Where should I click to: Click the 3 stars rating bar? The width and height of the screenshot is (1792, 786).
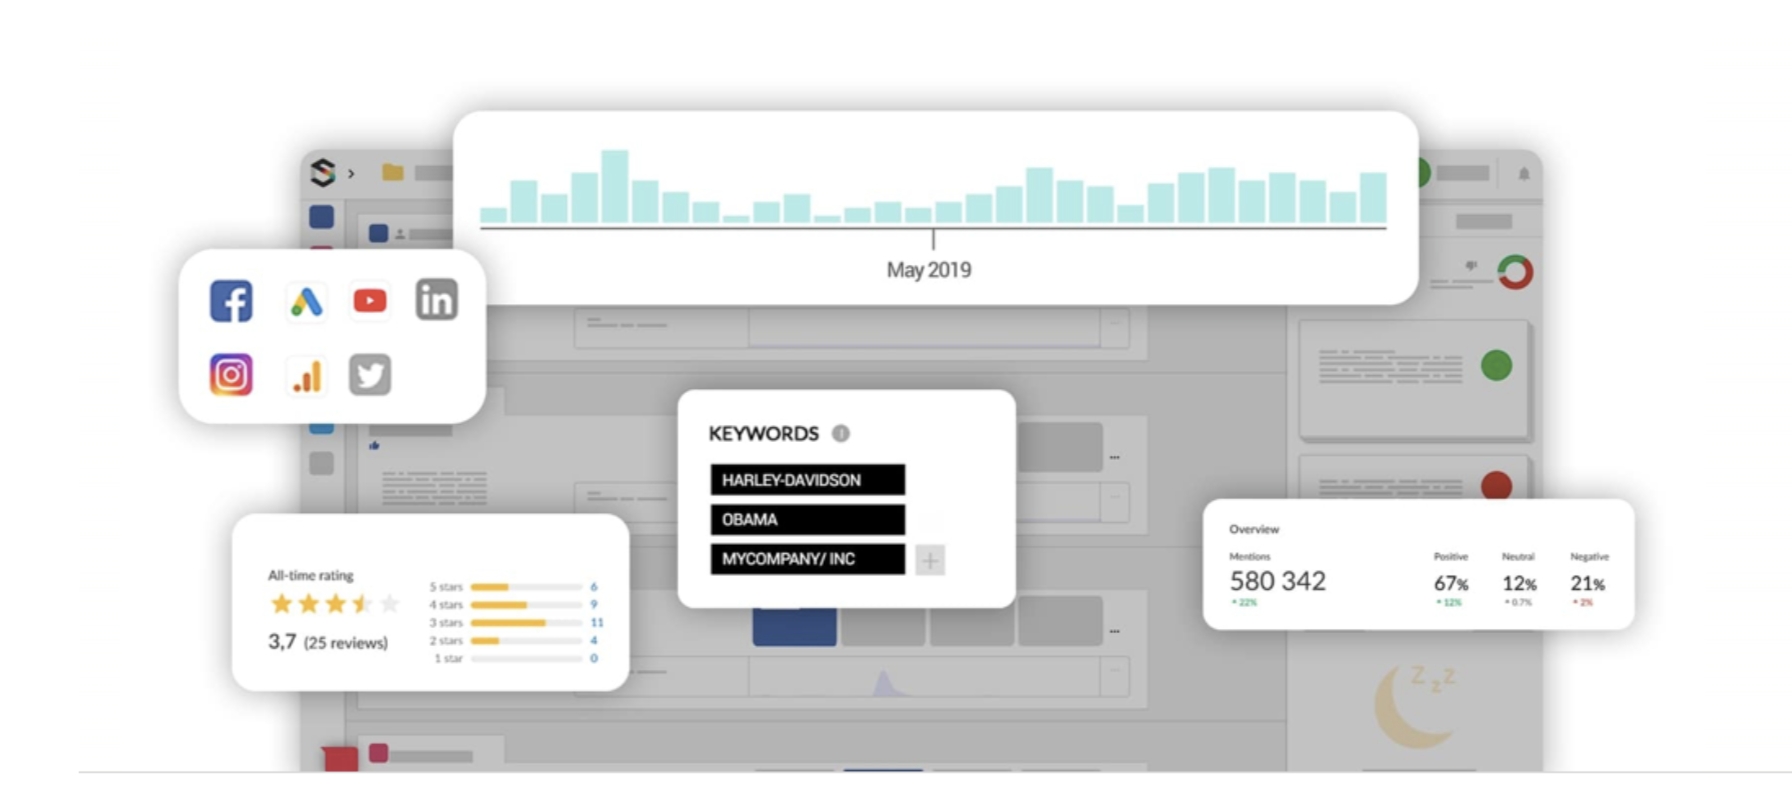point(527,623)
